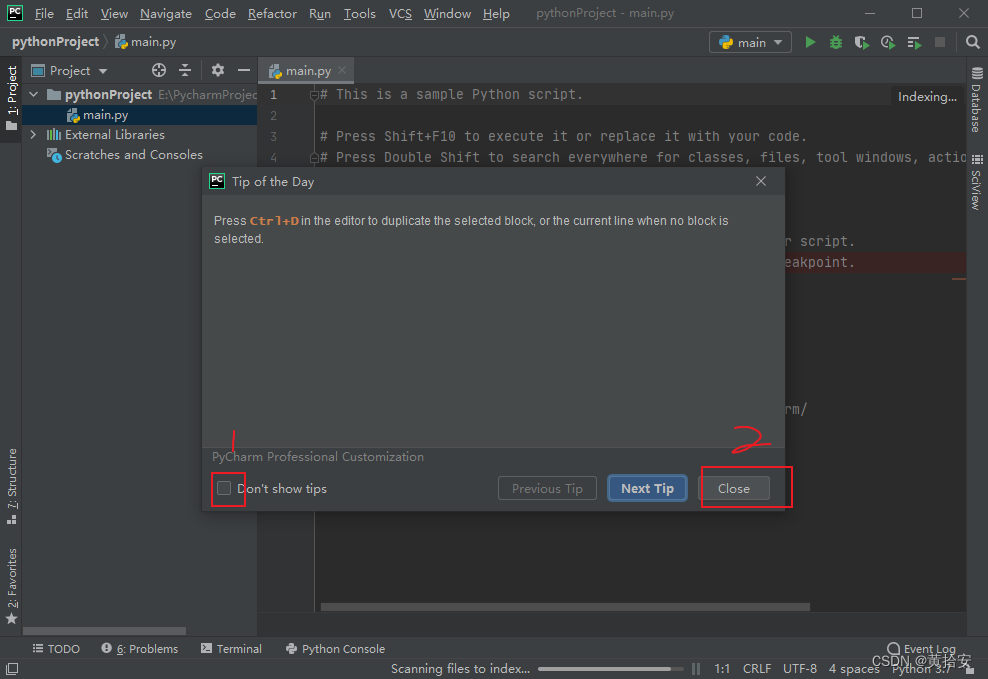The image size is (988, 679).
Task: Open the Navigate menu
Action: (x=166, y=13)
